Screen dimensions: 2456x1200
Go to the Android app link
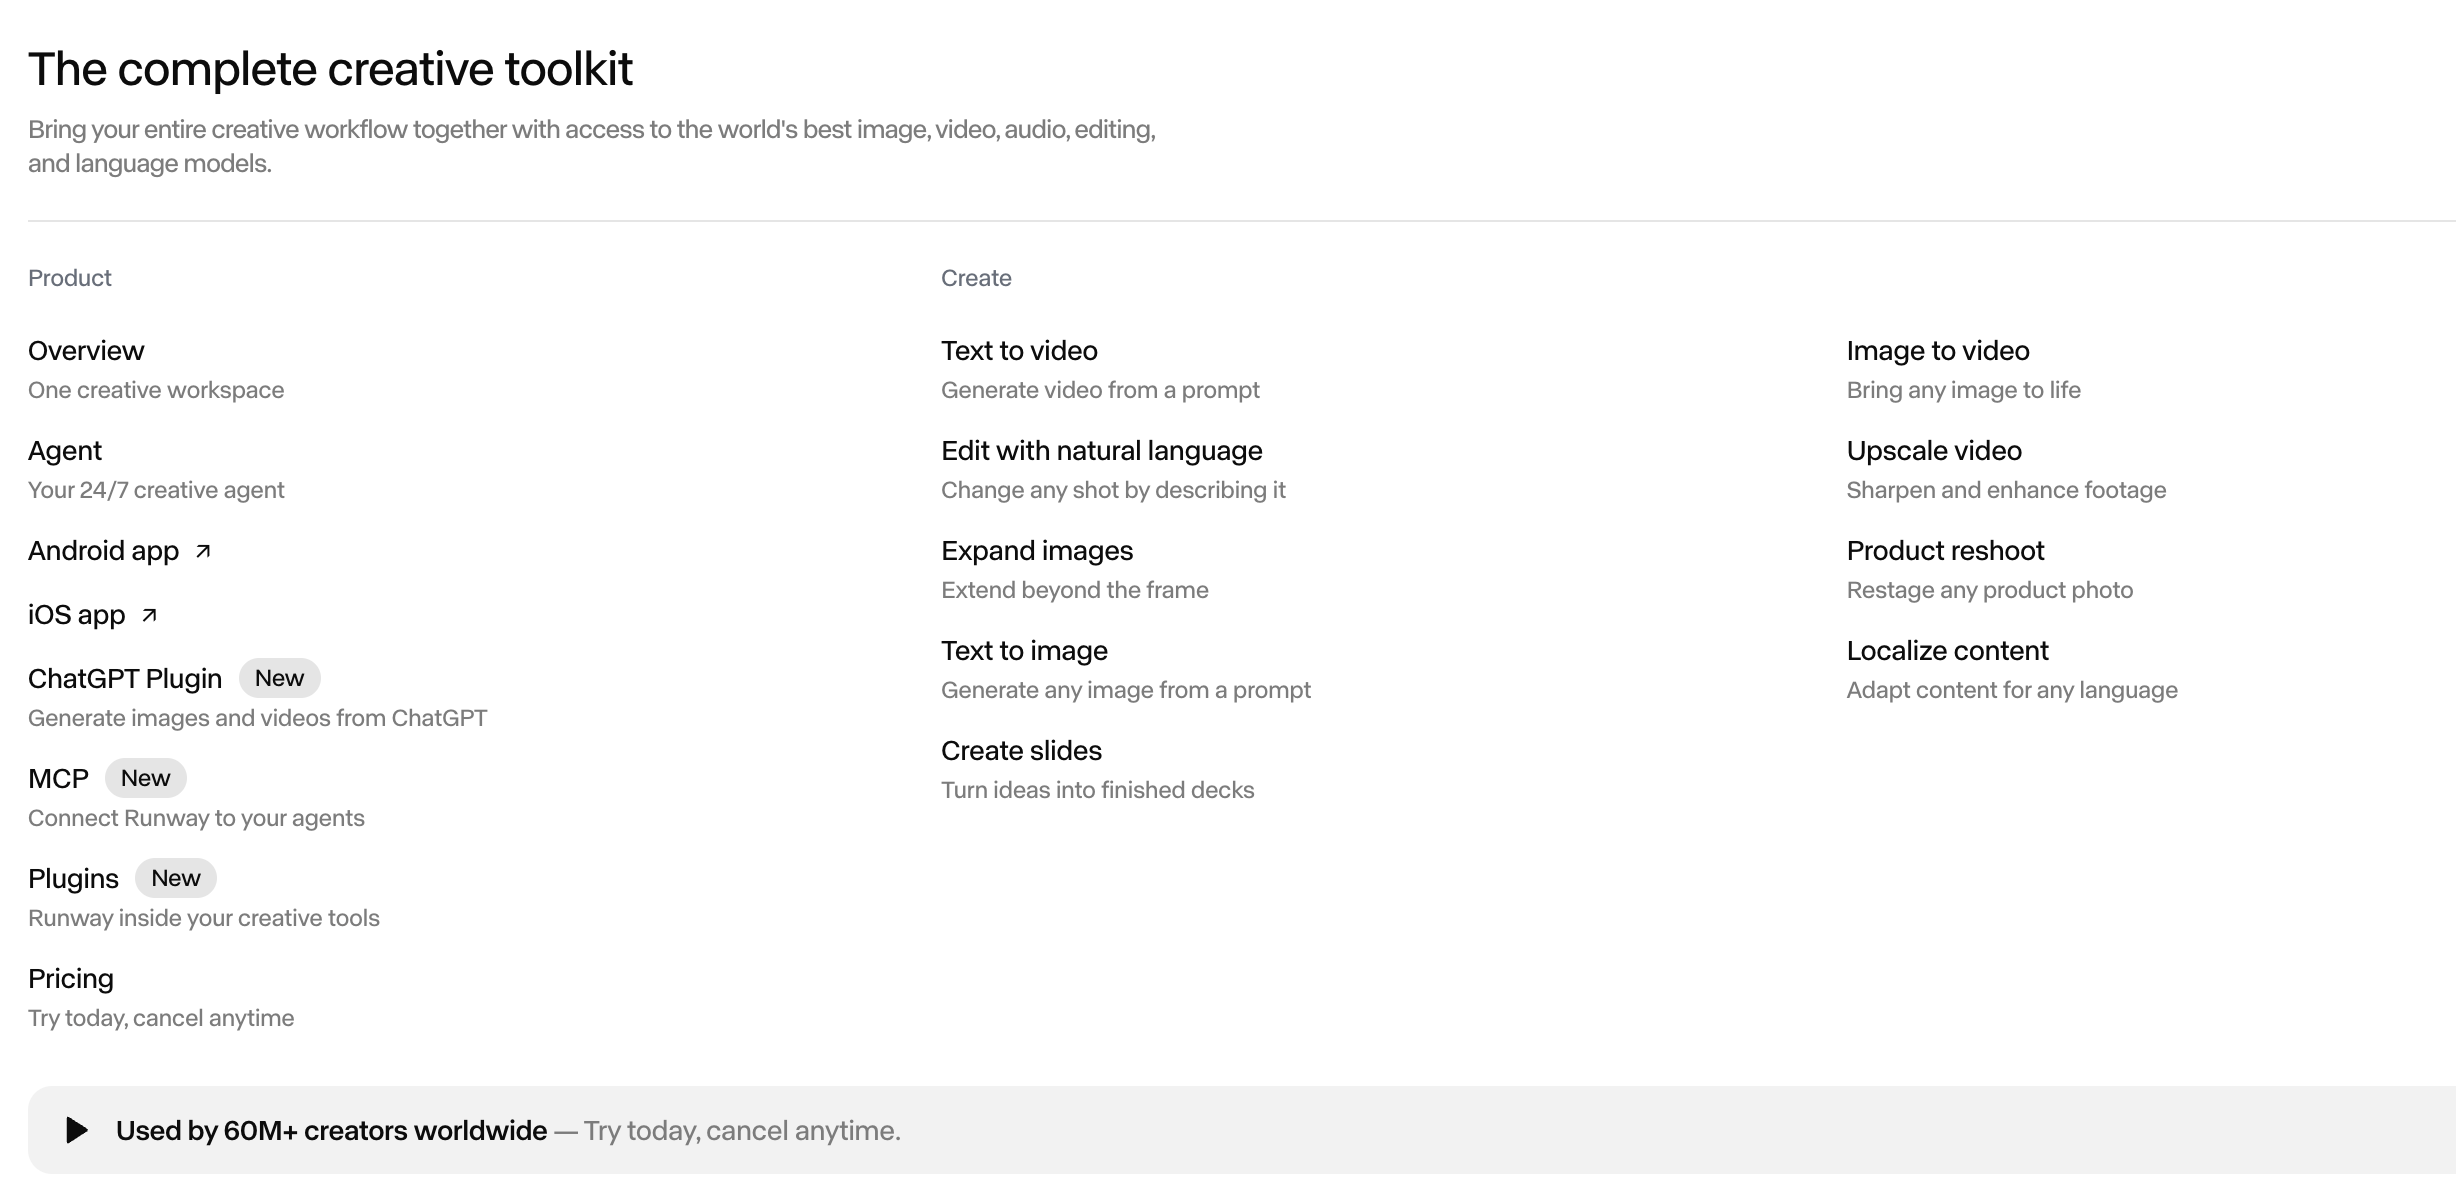[x=104, y=551]
